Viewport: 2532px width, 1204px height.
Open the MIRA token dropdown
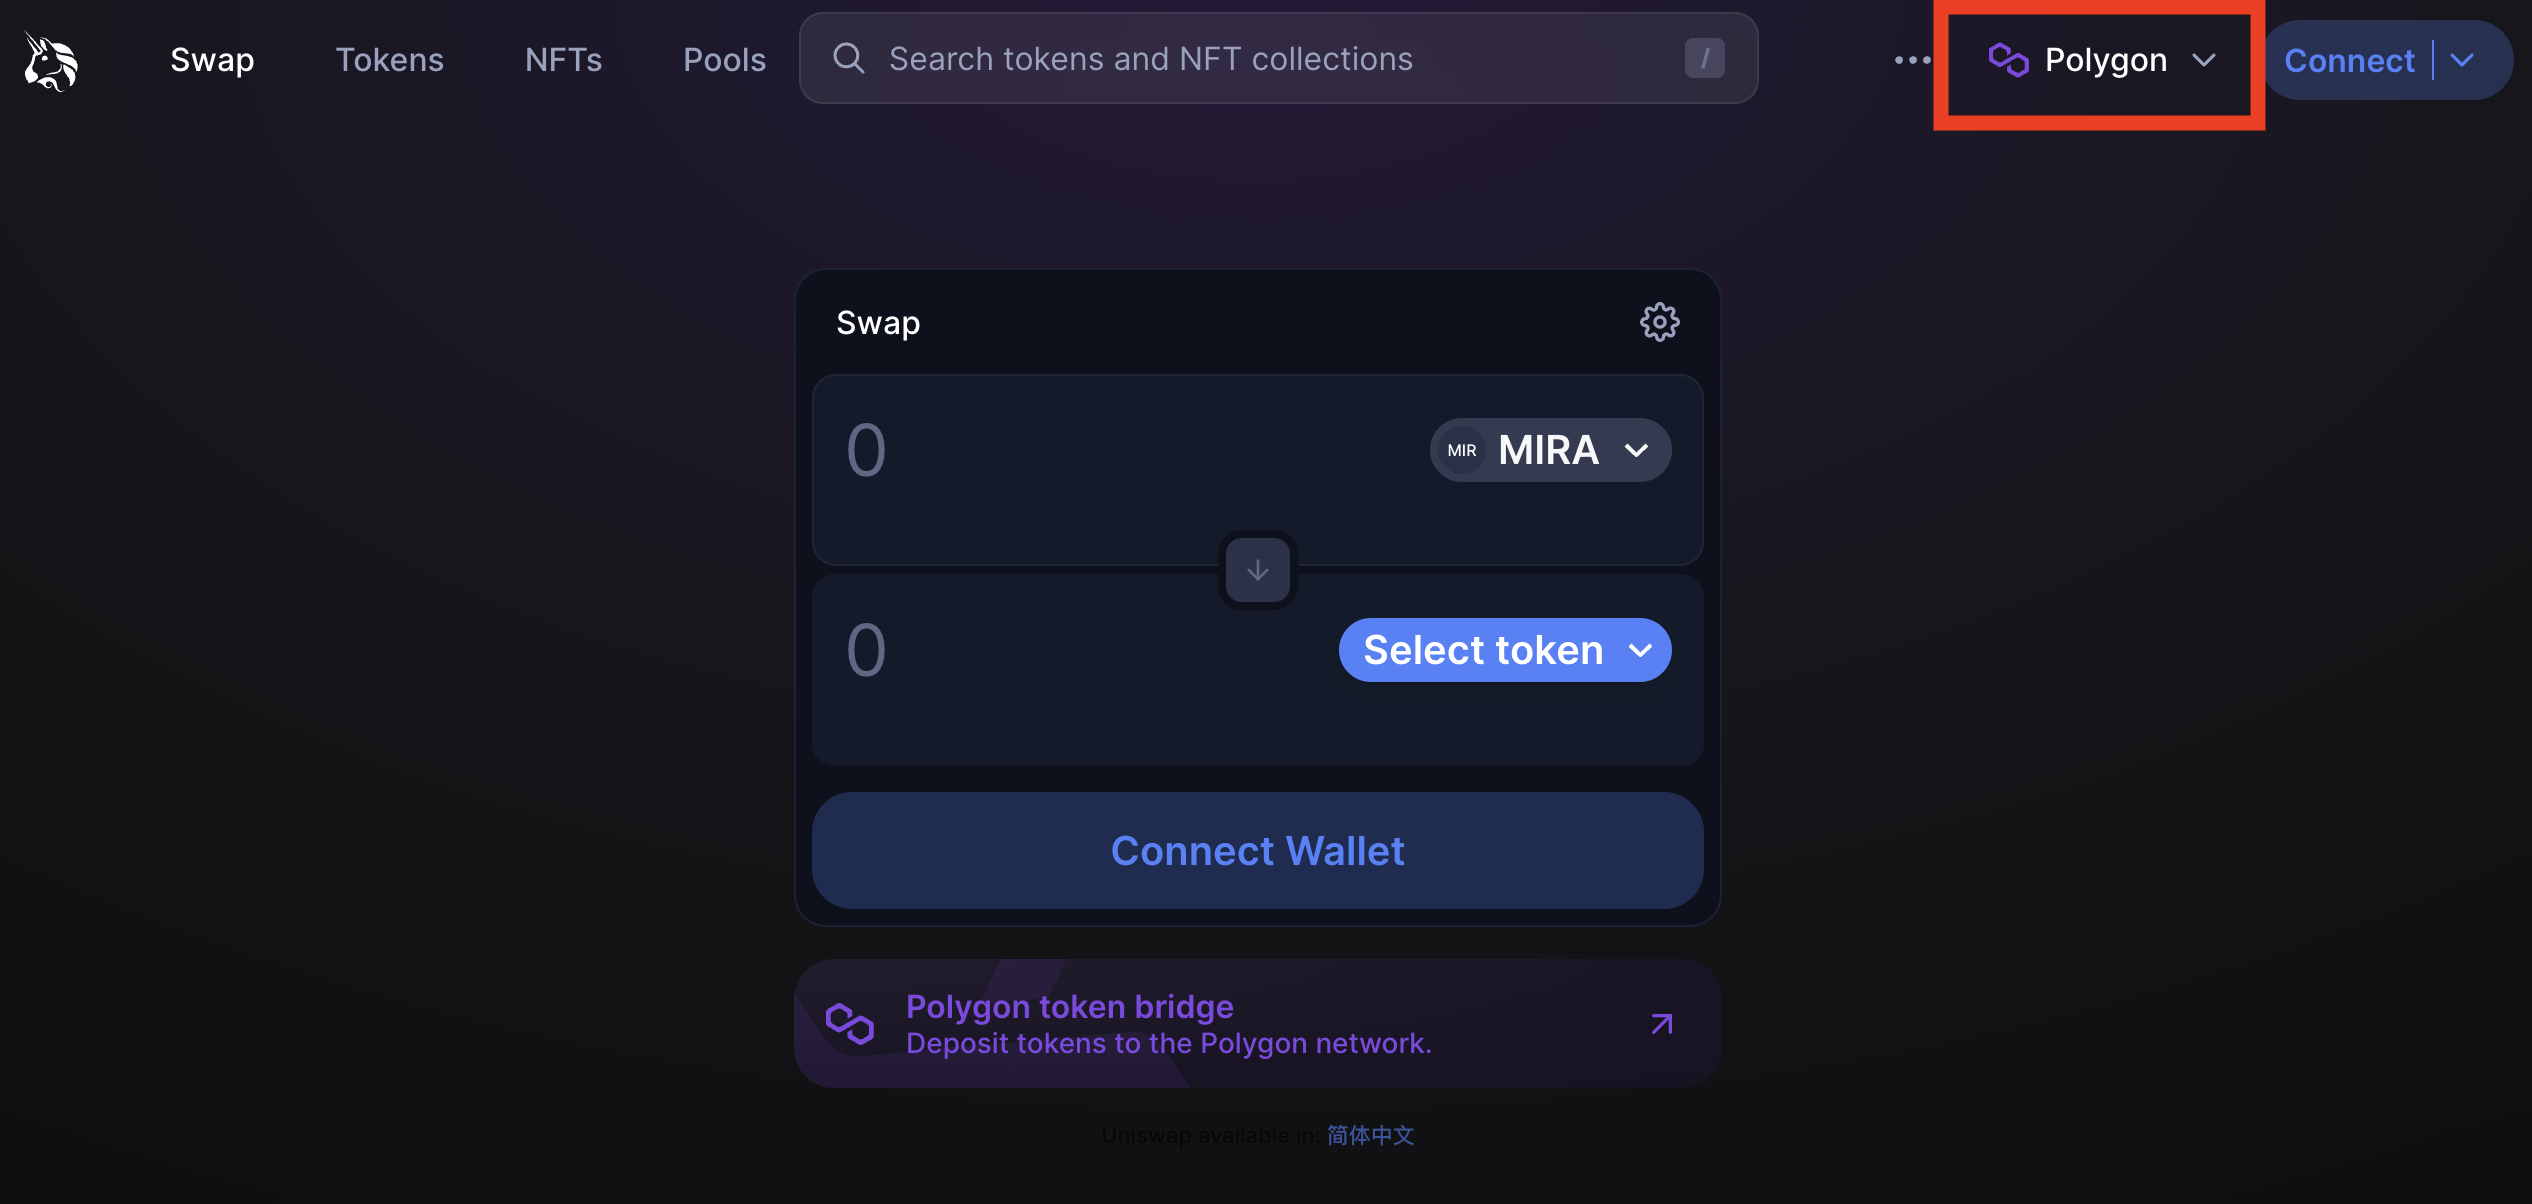point(1549,451)
